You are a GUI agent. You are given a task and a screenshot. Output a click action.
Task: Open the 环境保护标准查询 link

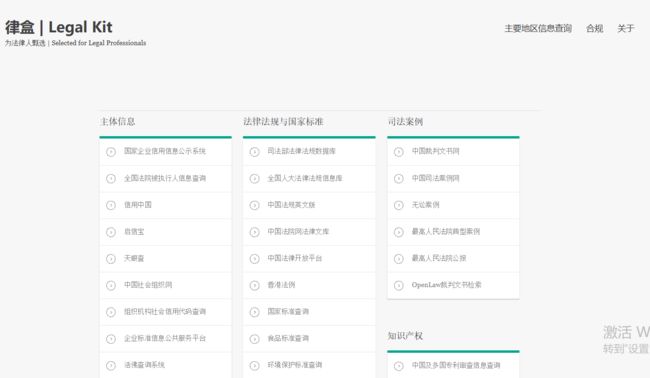coord(295,365)
